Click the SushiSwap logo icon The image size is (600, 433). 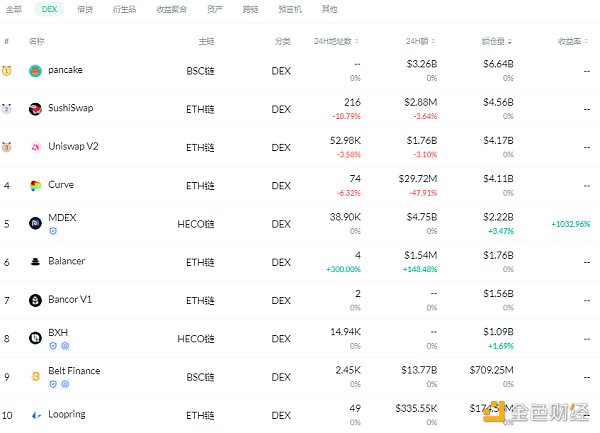(35, 109)
